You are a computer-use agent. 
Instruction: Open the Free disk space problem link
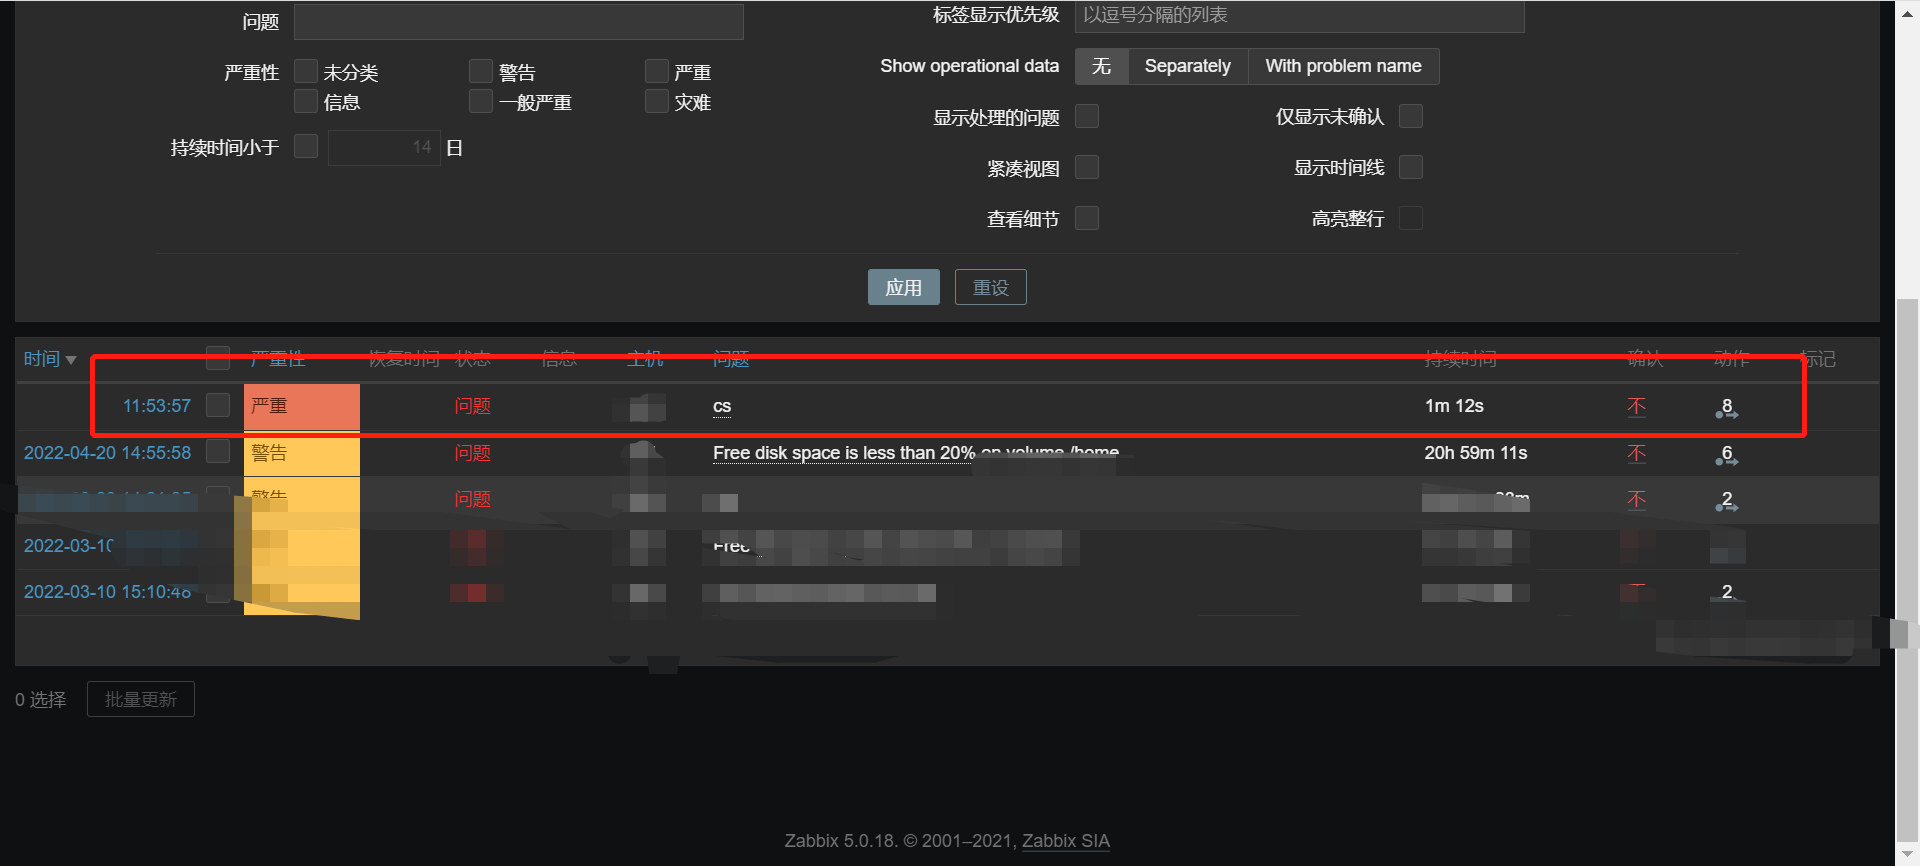pos(915,453)
